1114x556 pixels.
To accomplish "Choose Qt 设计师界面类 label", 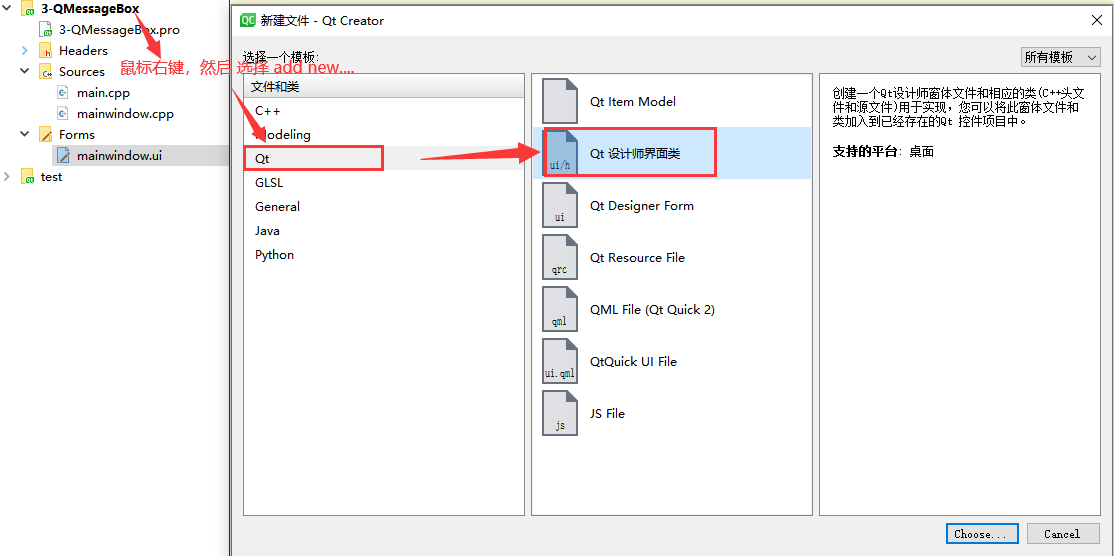I will click(635, 153).
